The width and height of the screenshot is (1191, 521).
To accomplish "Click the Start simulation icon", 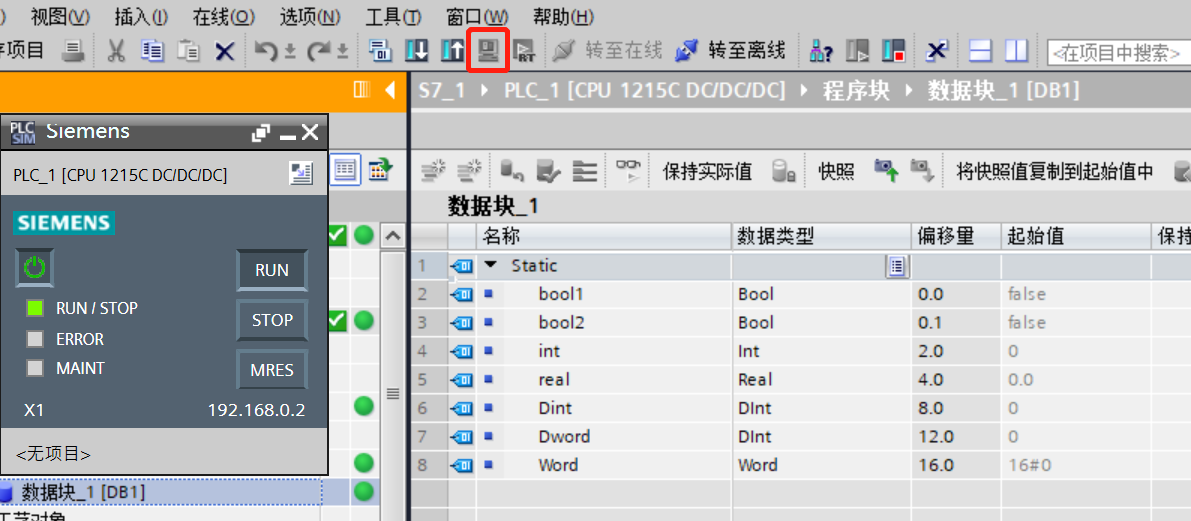I will click(x=487, y=51).
